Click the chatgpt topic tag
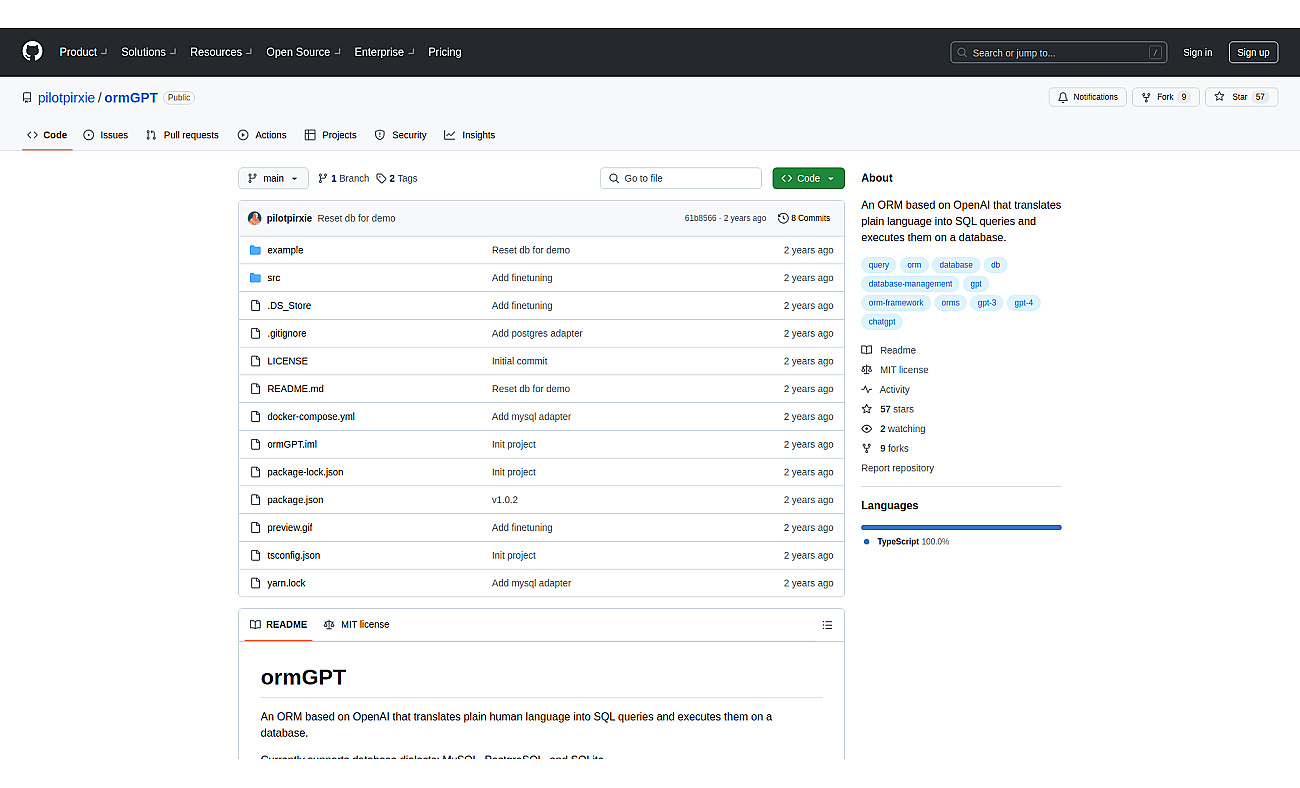This screenshot has height=788, width=1300. click(x=882, y=322)
